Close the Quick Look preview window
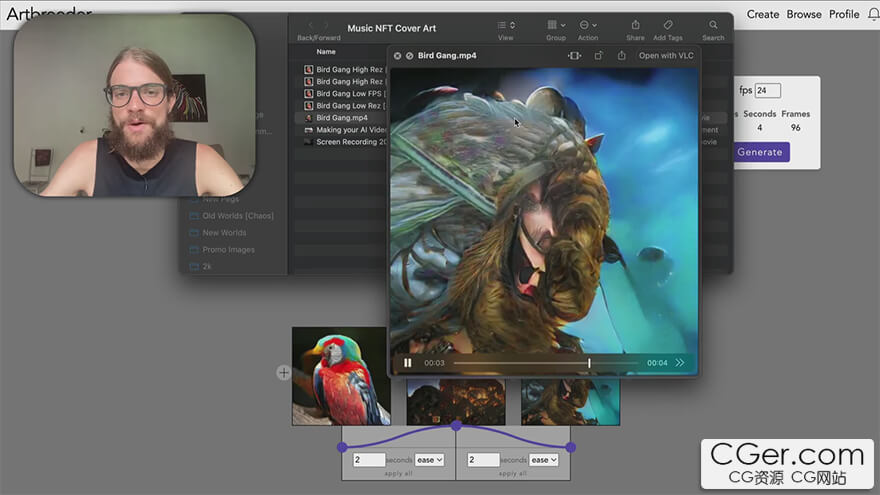This screenshot has width=880, height=495. (397, 56)
